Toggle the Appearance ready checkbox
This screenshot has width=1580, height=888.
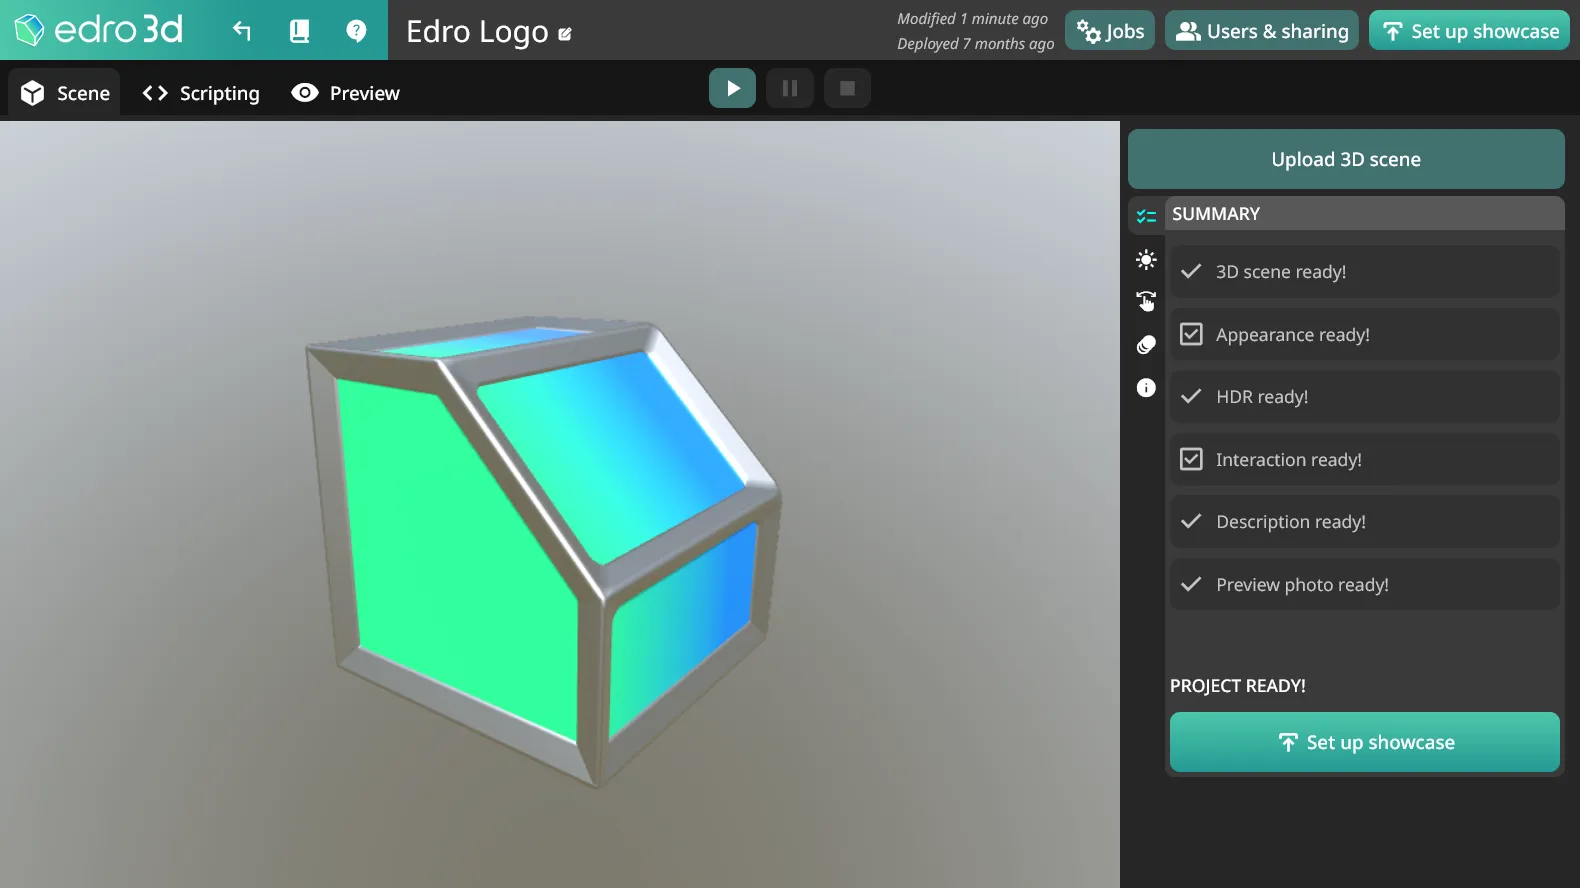click(1191, 334)
